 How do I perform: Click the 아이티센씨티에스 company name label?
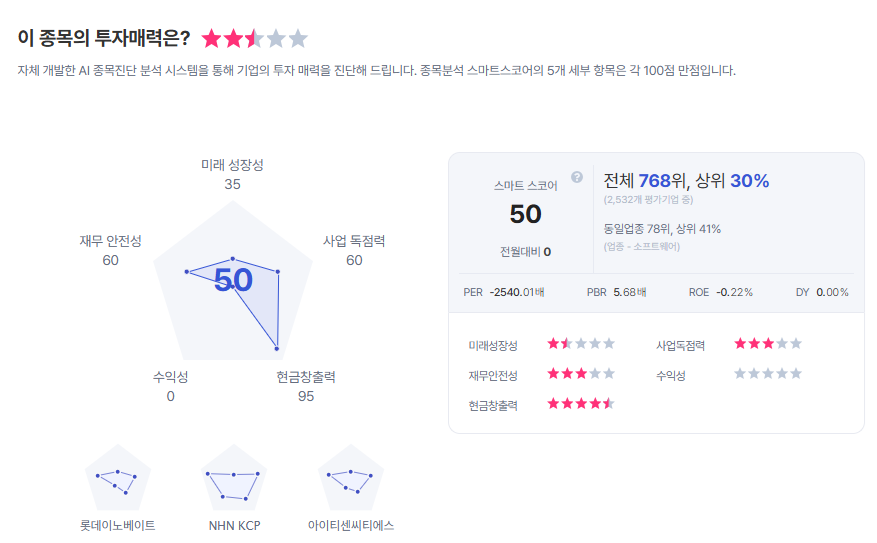351,526
